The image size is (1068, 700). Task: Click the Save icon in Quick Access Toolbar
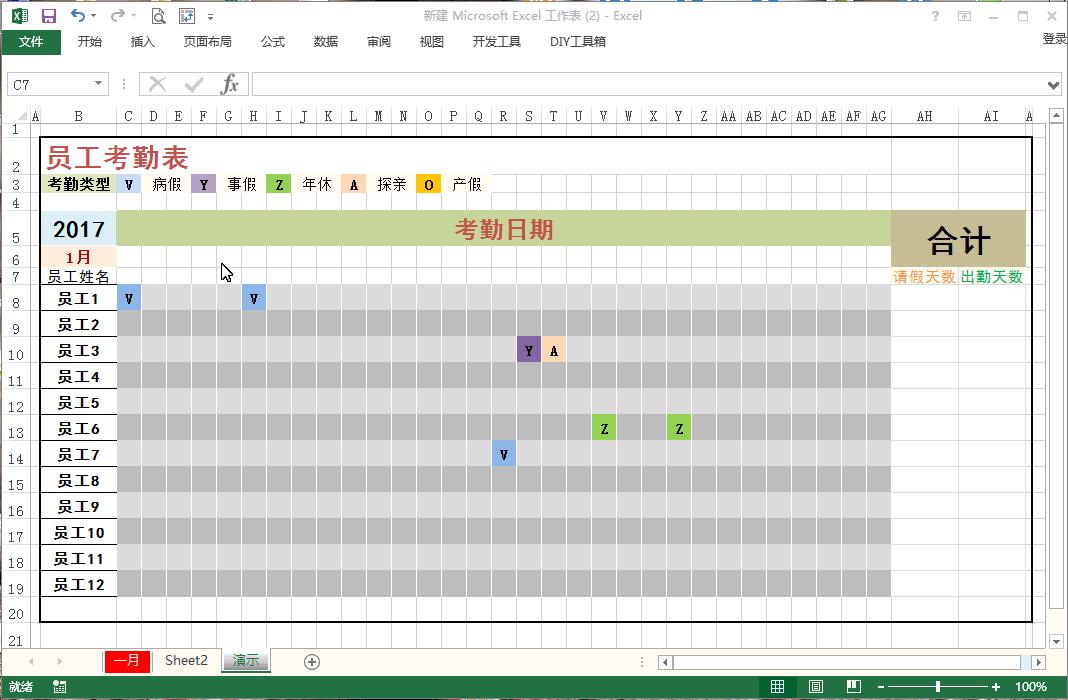point(47,16)
